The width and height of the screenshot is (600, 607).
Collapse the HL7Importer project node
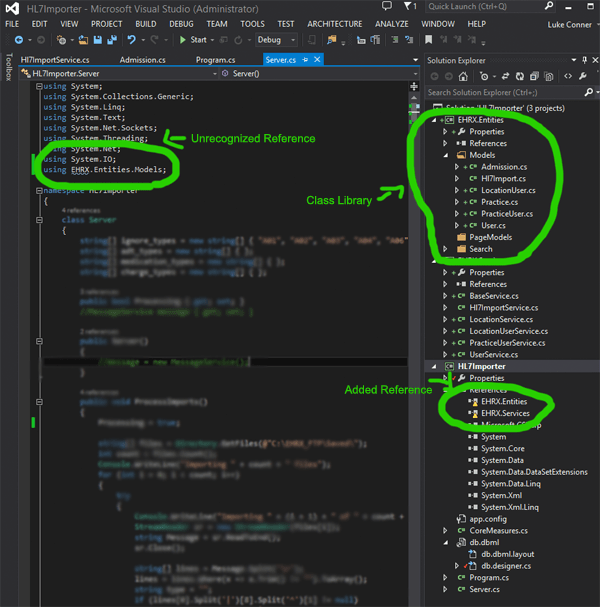tap(434, 366)
